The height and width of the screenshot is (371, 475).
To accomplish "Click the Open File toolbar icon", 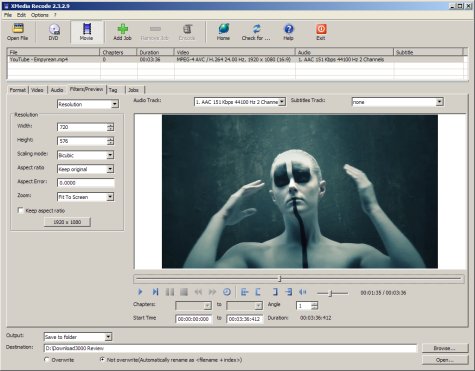I will (18, 32).
